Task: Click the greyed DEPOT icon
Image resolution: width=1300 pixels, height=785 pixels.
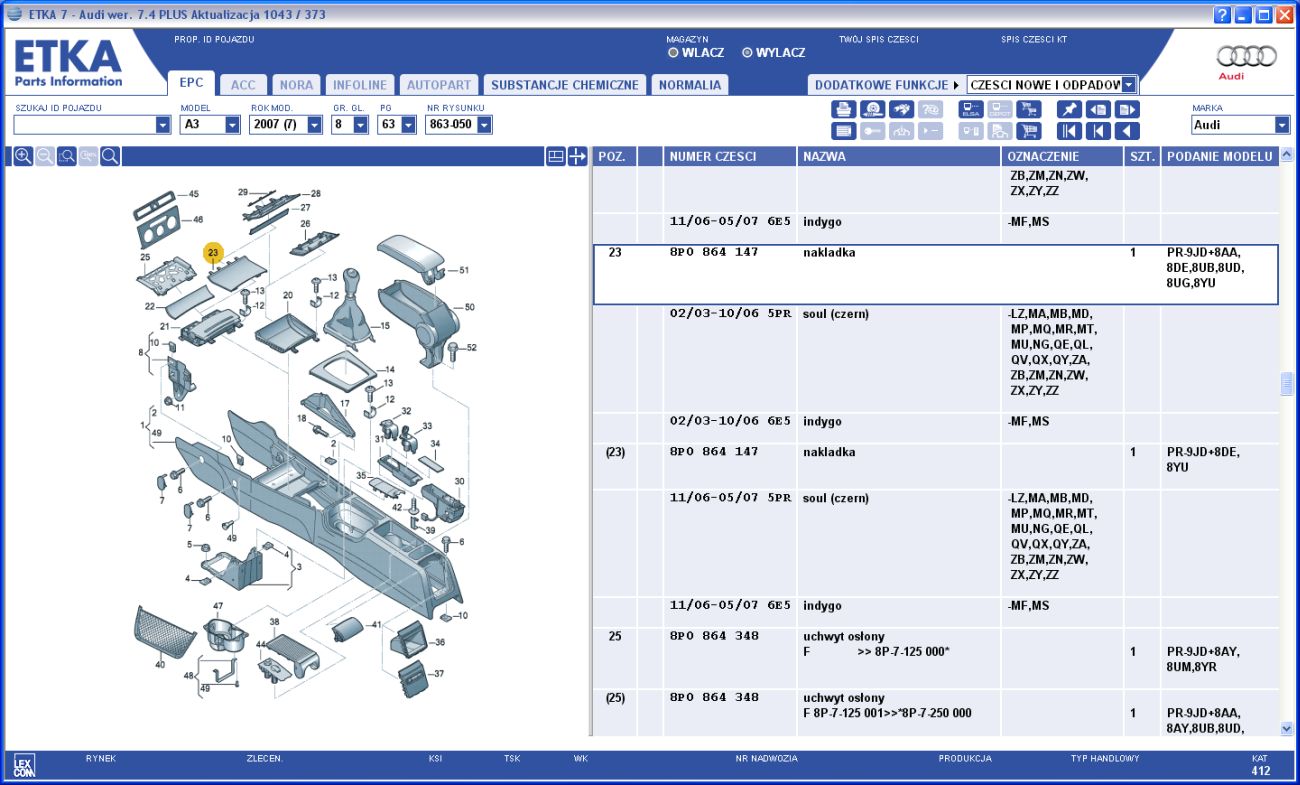Action: (x=1000, y=109)
